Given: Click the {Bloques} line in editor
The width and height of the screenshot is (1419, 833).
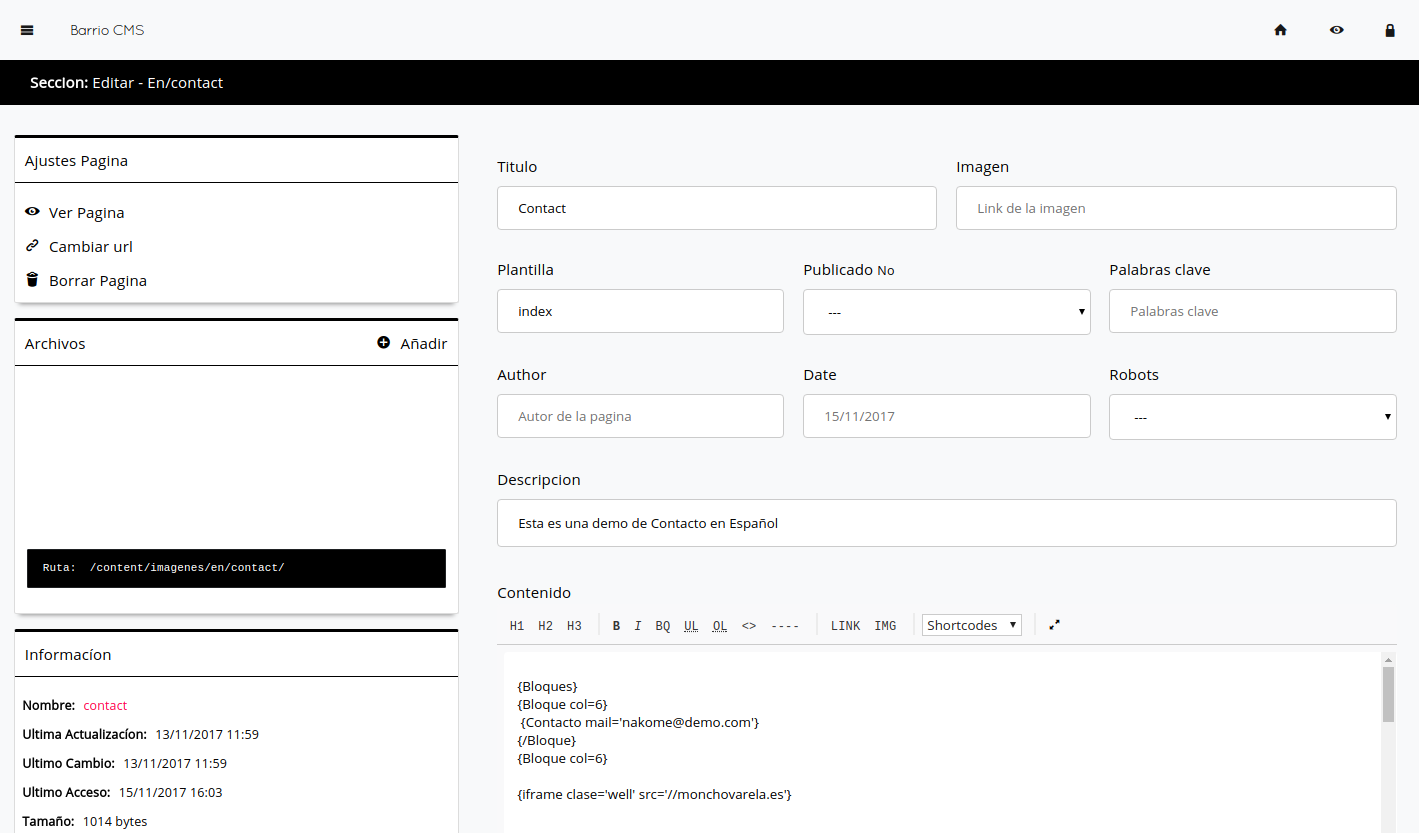Looking at the screenshot, I should (547, 686).
